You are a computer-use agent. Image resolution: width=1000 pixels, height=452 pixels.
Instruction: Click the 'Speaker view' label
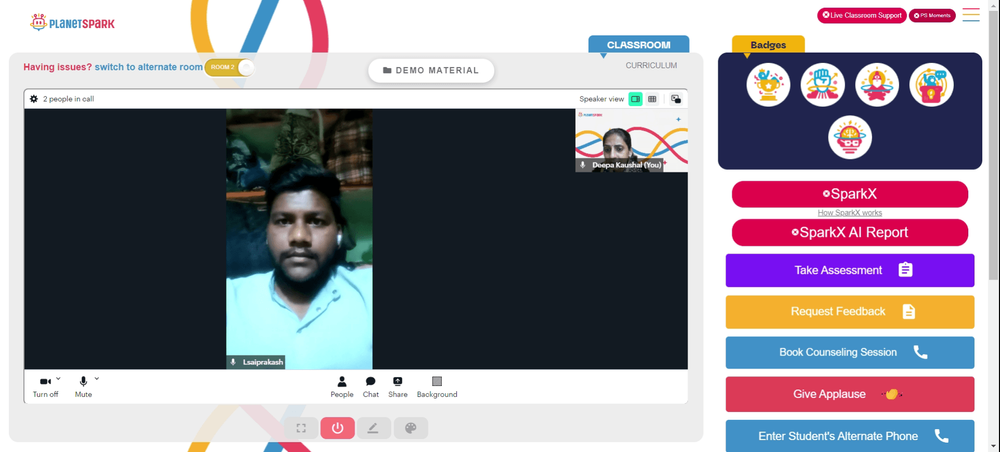[x=601, y=99]
